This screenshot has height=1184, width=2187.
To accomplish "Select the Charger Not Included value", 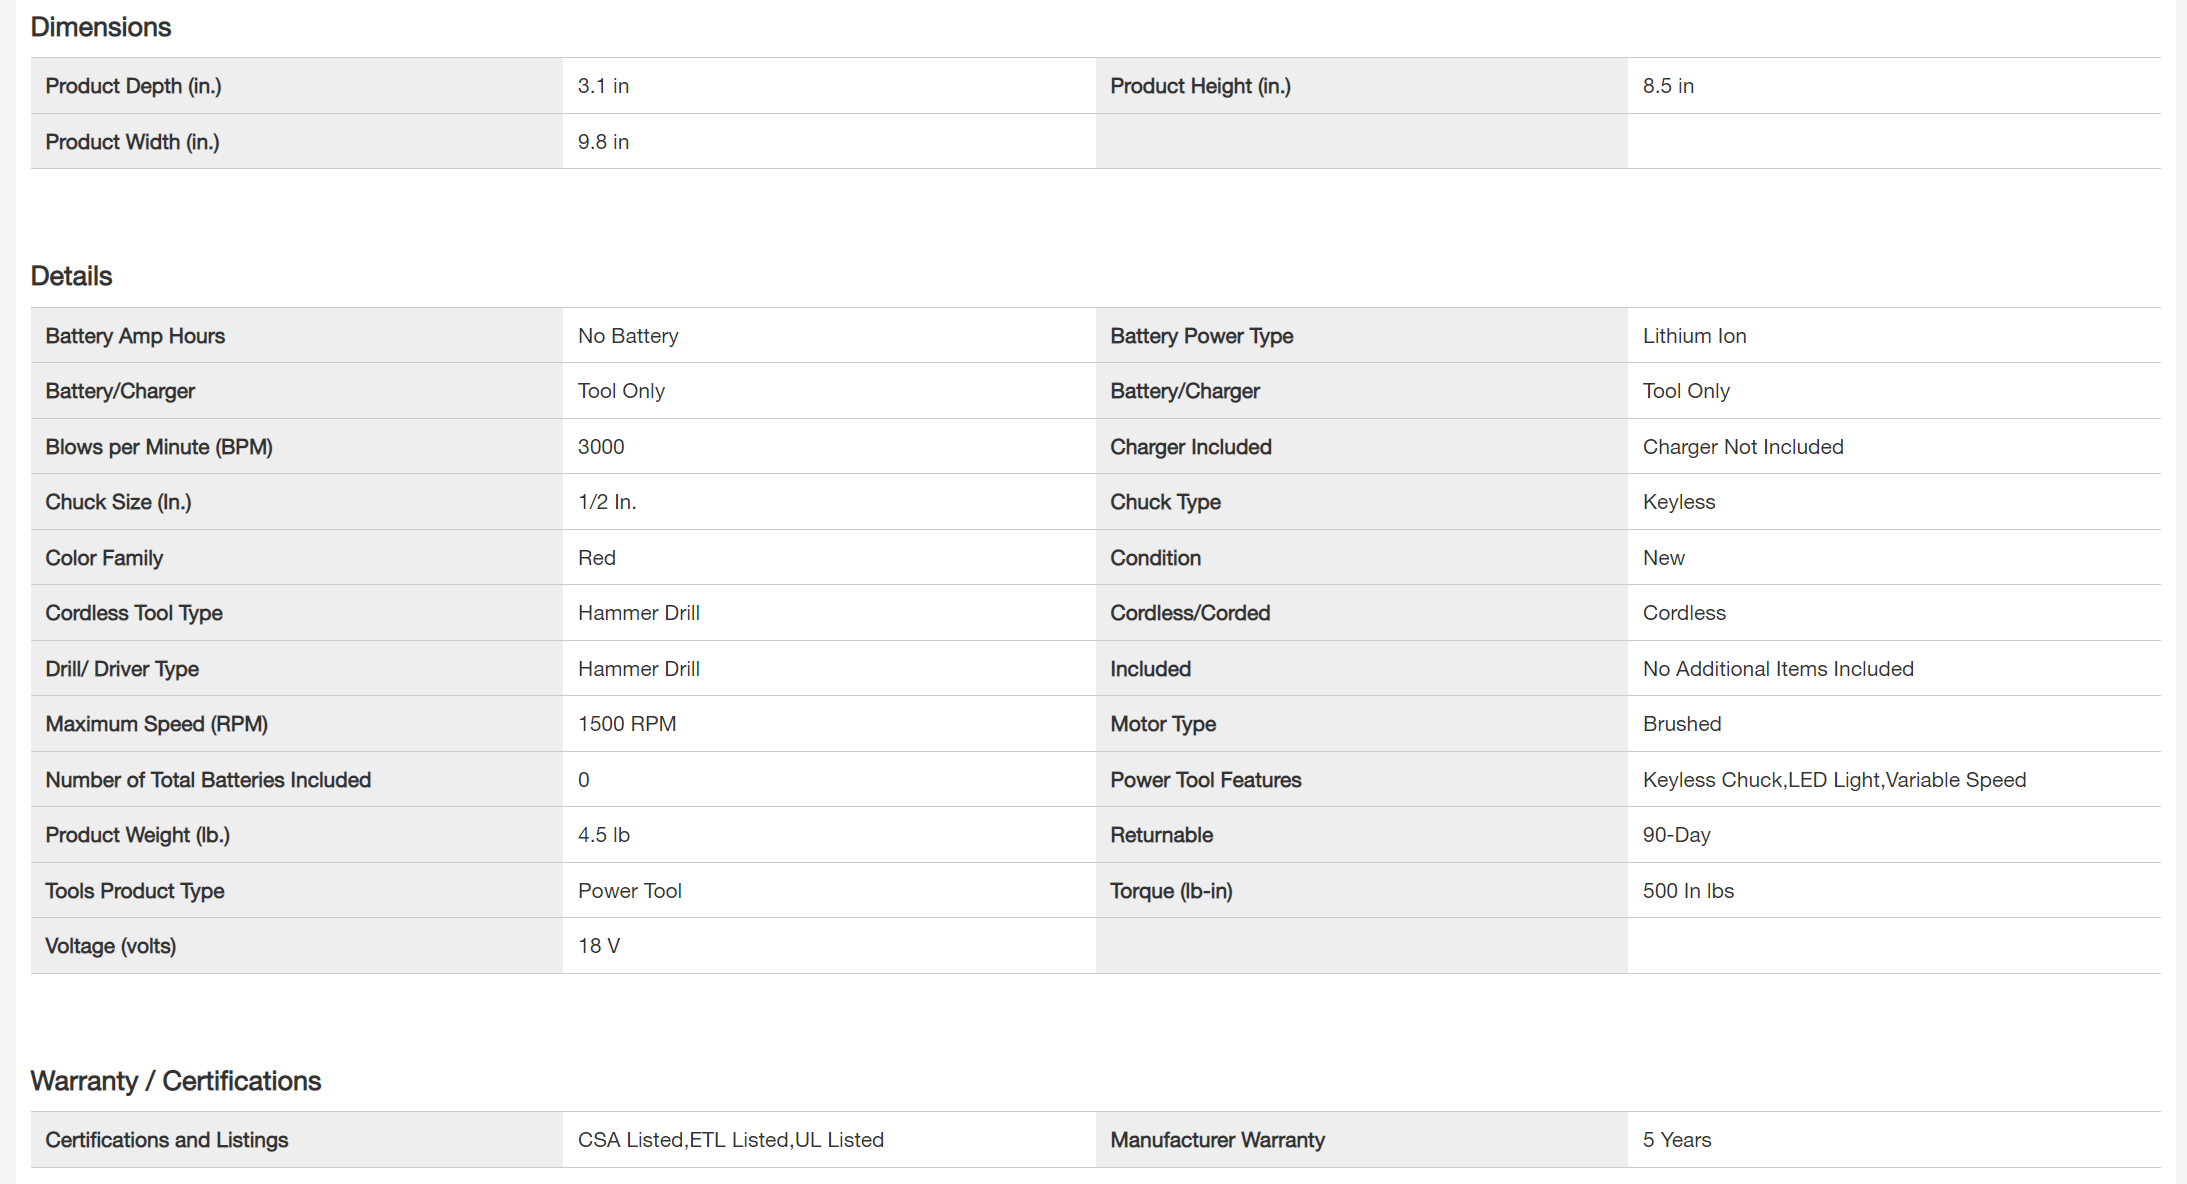I will coord(1742,447).
